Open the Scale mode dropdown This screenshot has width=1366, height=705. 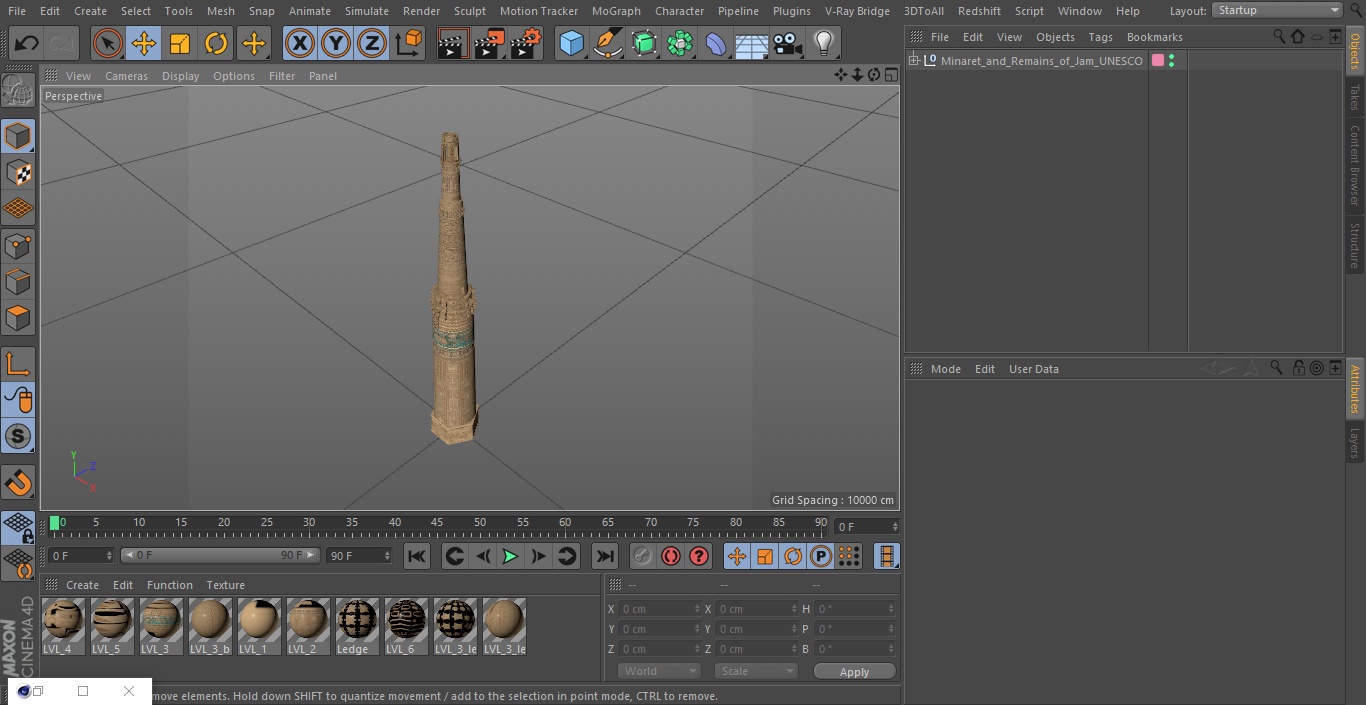(756, 671)
